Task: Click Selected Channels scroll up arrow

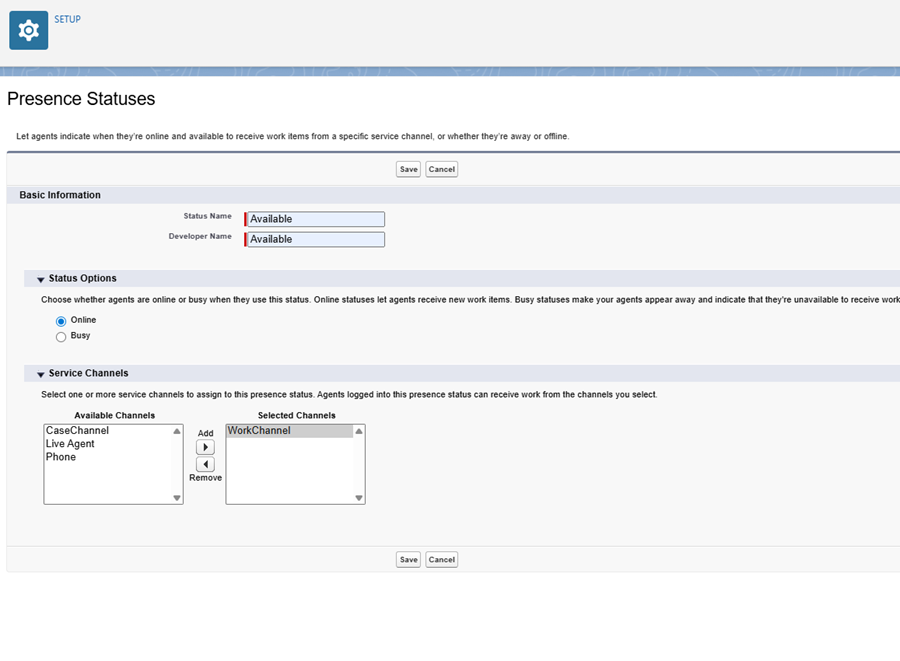Action: [359, 431]
